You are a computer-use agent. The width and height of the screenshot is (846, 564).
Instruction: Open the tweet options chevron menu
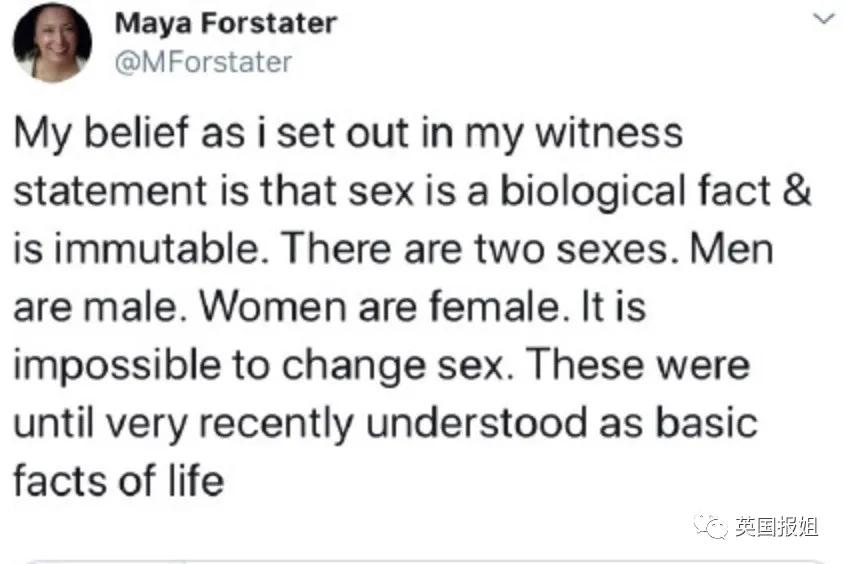click(x=824, y=18)
